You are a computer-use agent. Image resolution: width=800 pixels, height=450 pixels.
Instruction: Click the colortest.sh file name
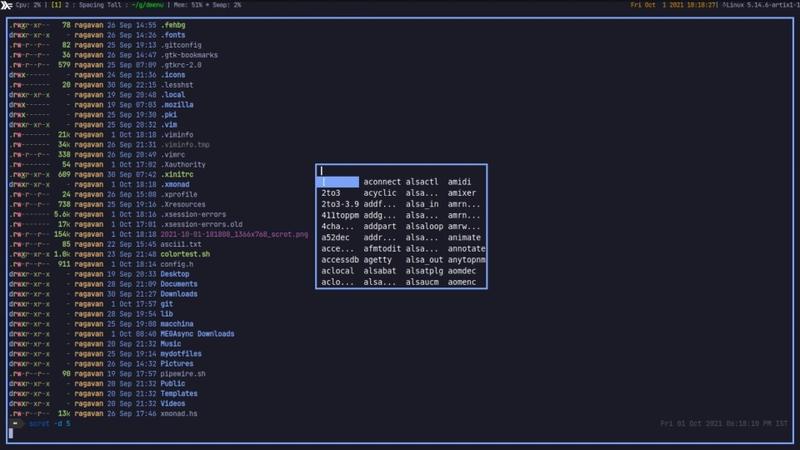click(185, 254)
